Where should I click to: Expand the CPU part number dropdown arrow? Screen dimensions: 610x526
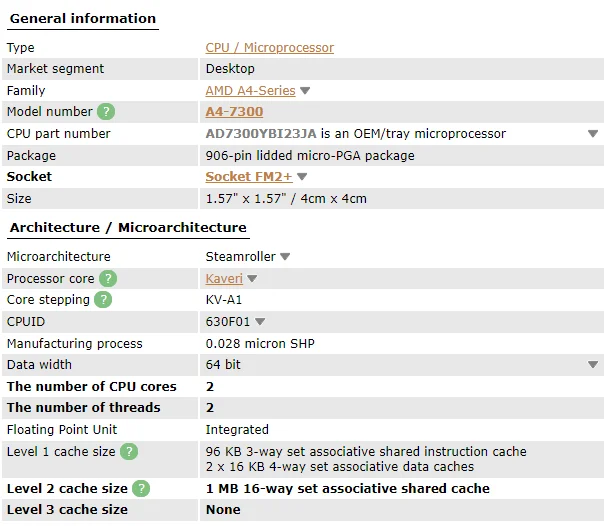click(x=593, y=134)
